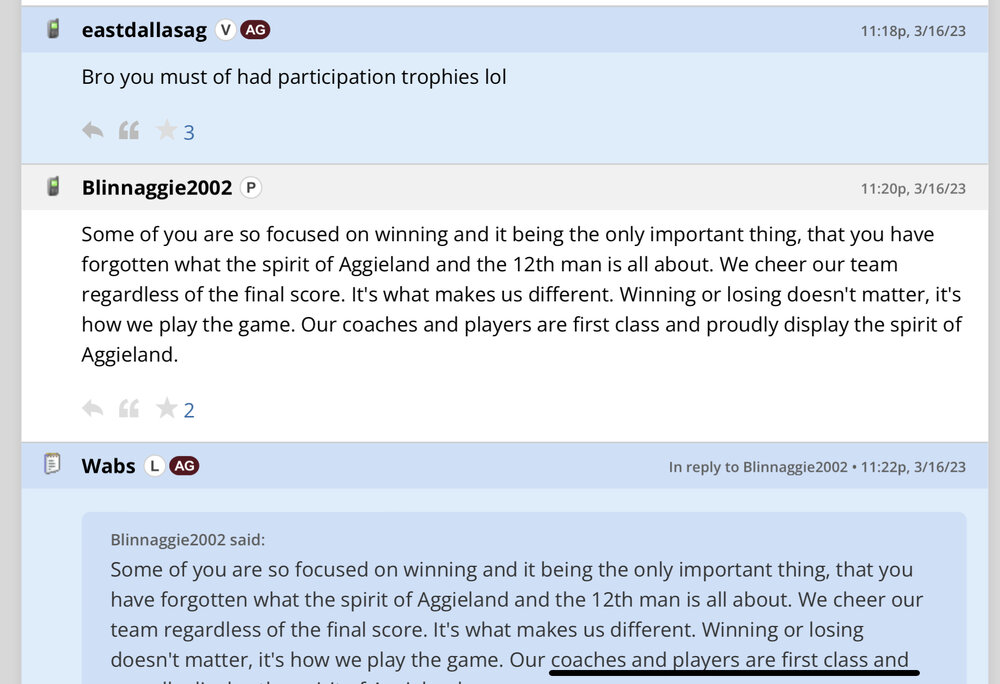Click the L badge next to Wabs
This screenshot has width=1000, height=684.
coord(154,465)
